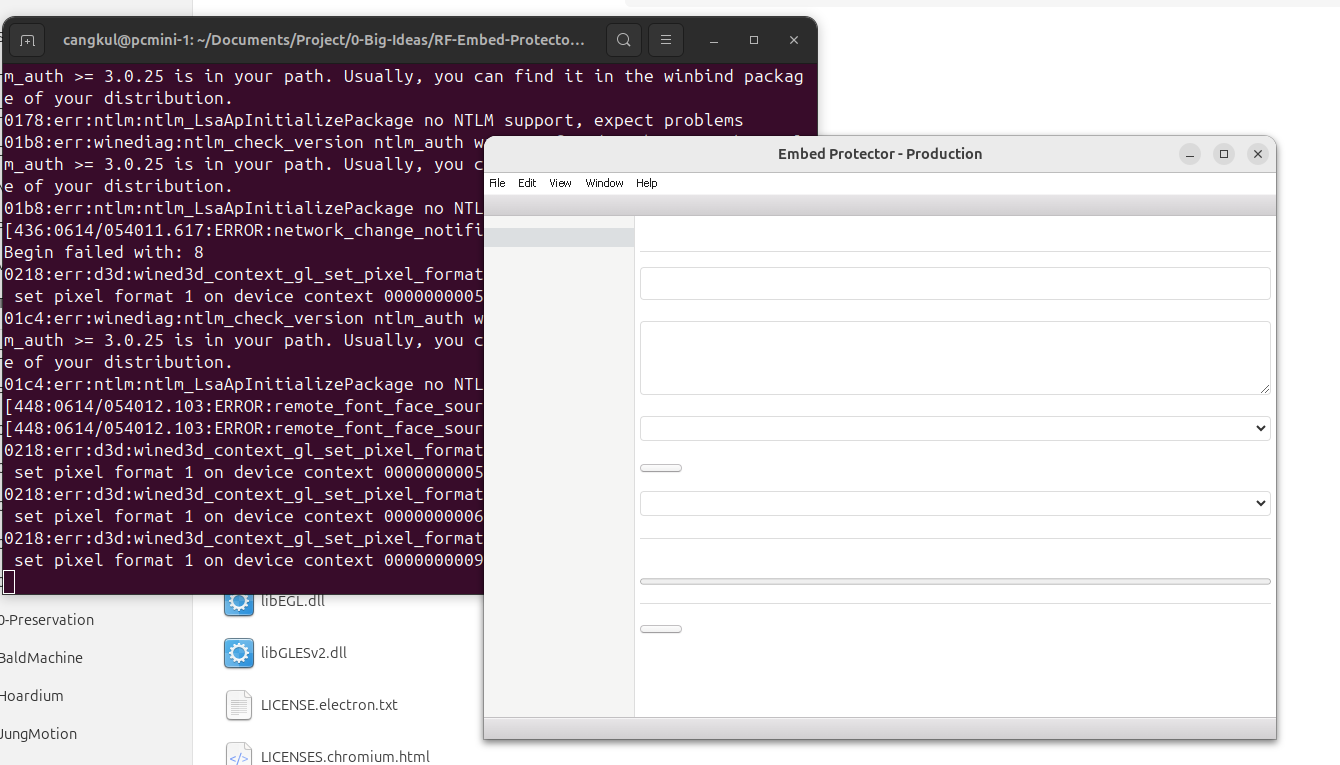This screenshot has height=765, width=1340.
Task: Select the LICENSE.electron.txt document icon
Action: pos(239,705)
